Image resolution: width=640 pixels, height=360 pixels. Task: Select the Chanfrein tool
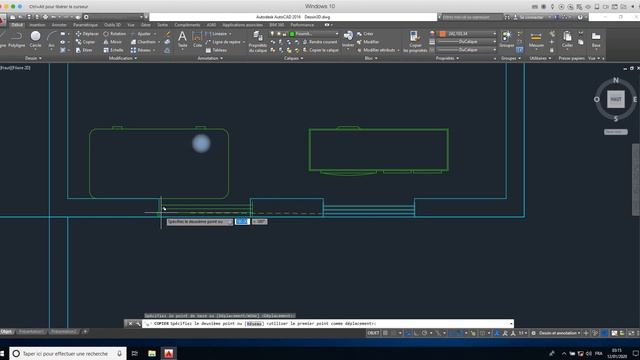click(143, 42)
